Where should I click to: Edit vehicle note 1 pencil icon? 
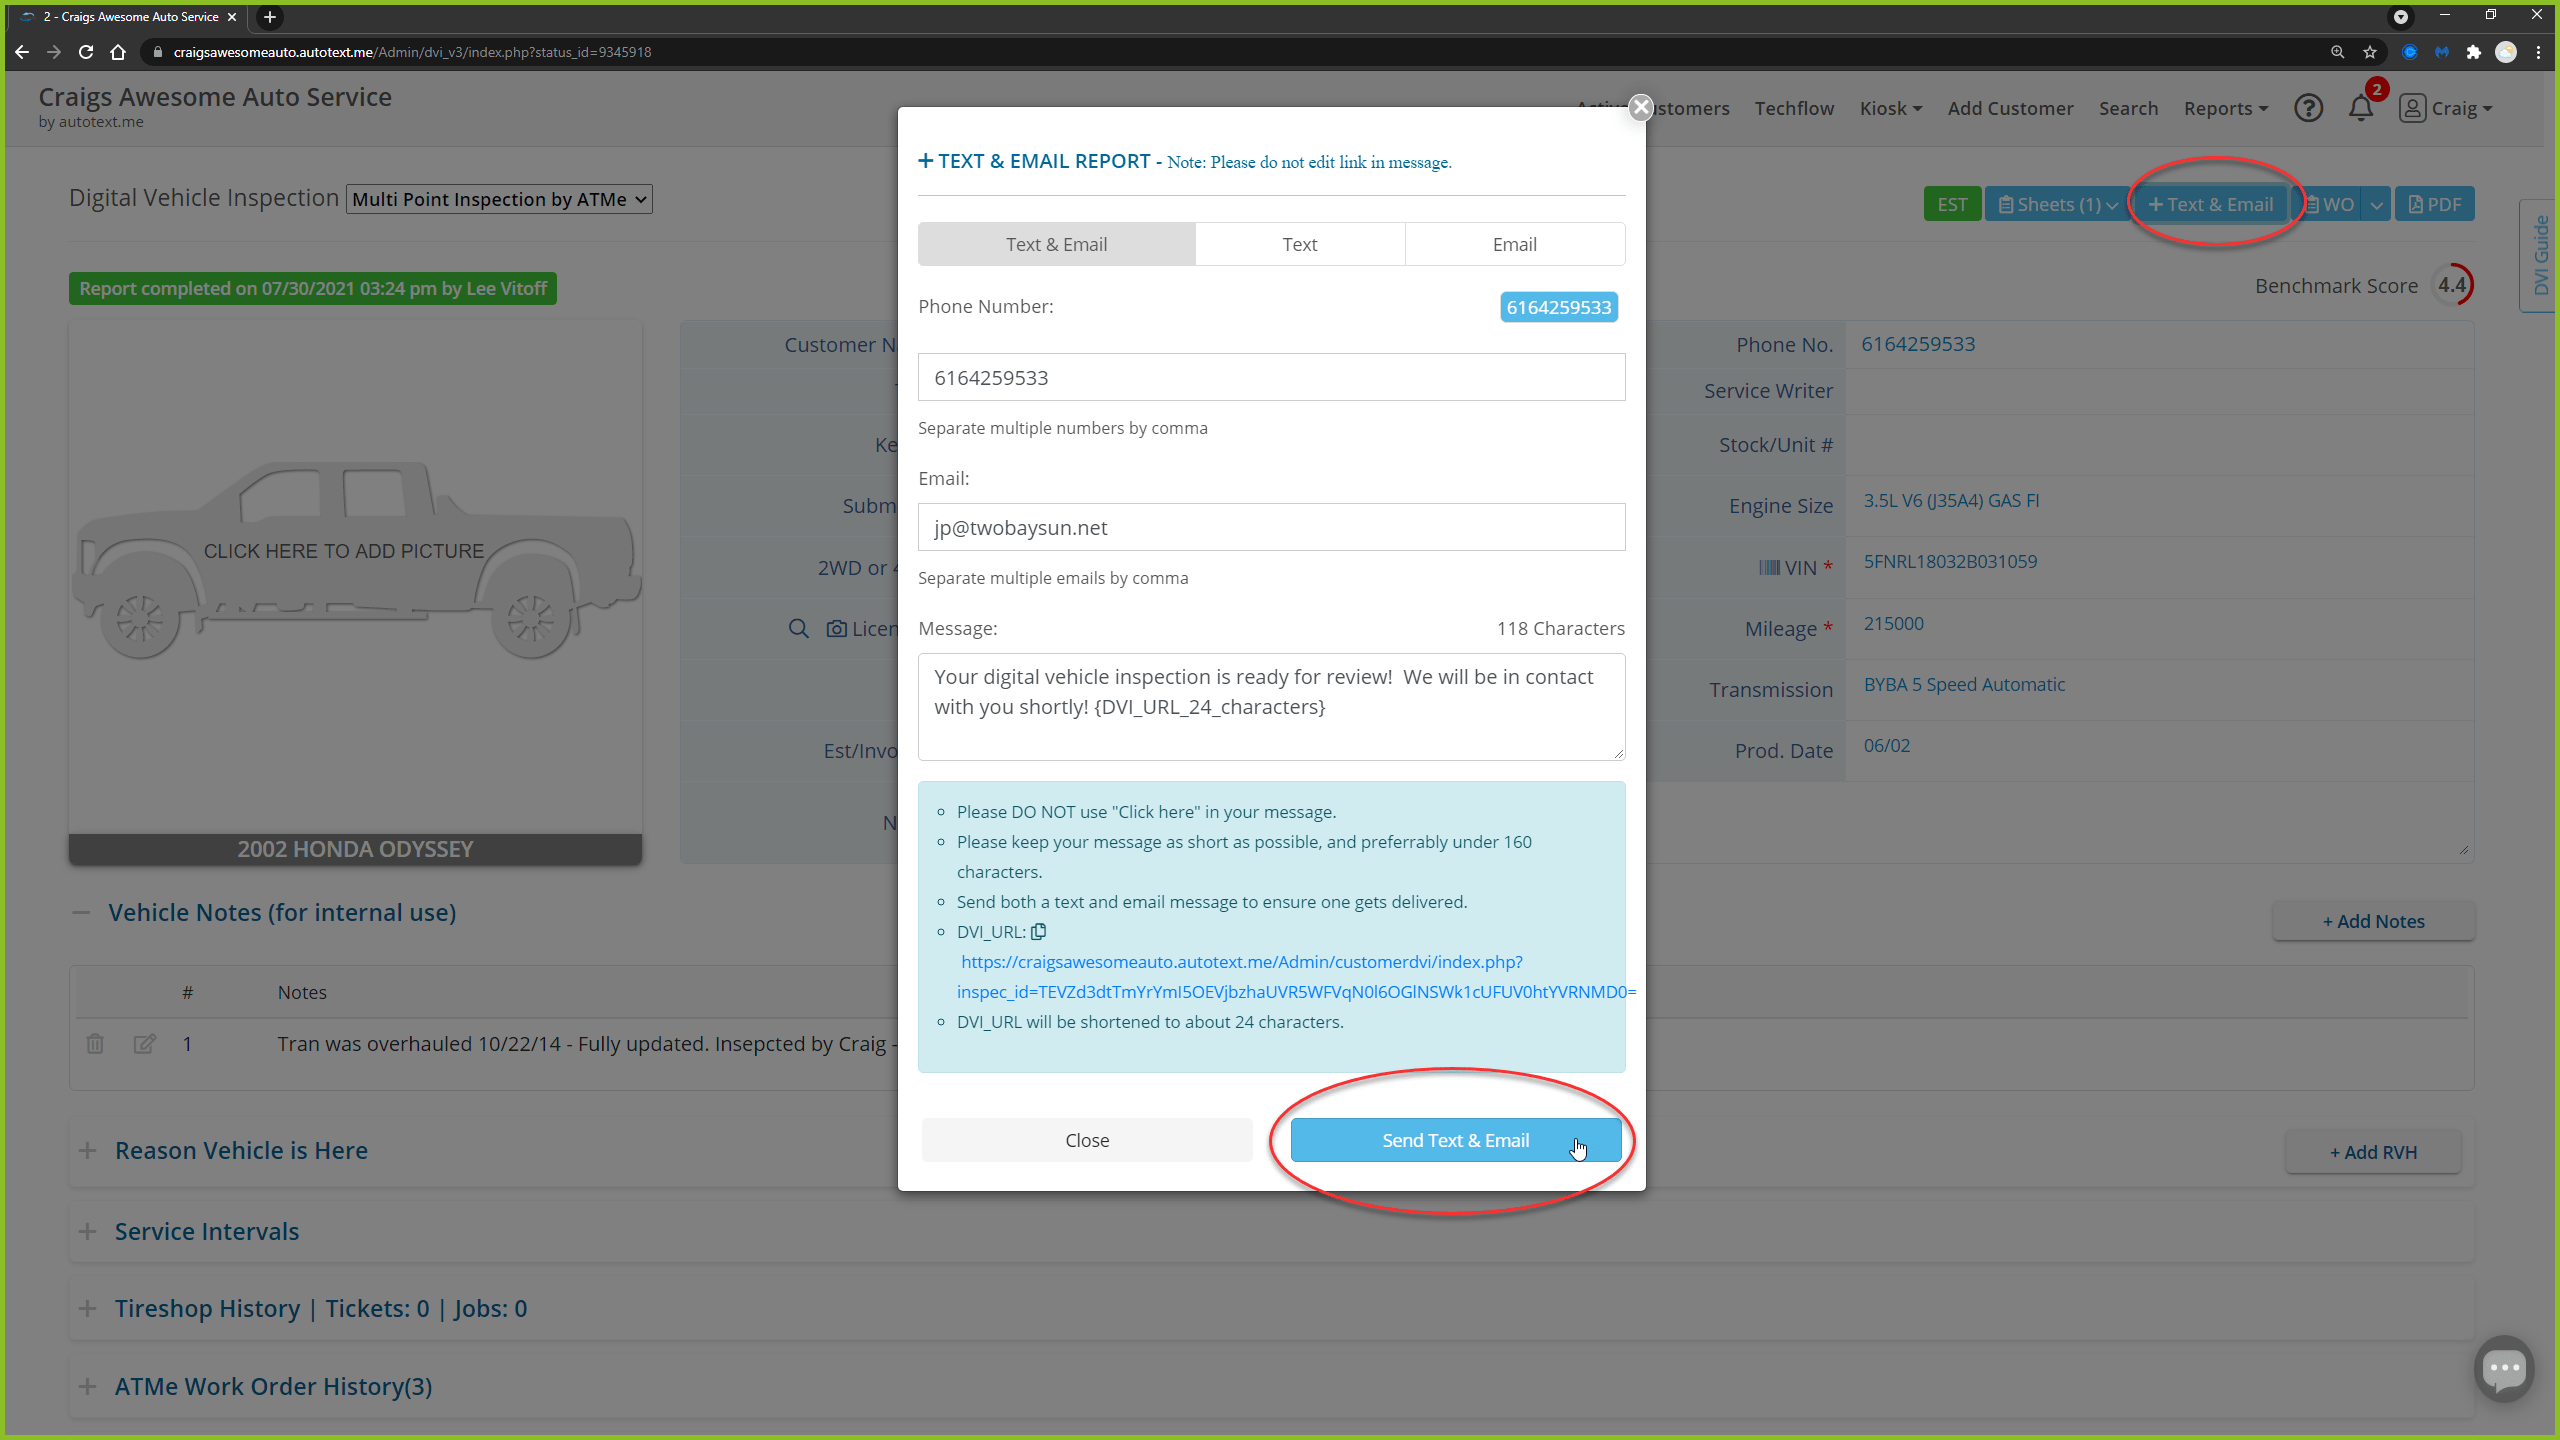(x=144, y=1044)
